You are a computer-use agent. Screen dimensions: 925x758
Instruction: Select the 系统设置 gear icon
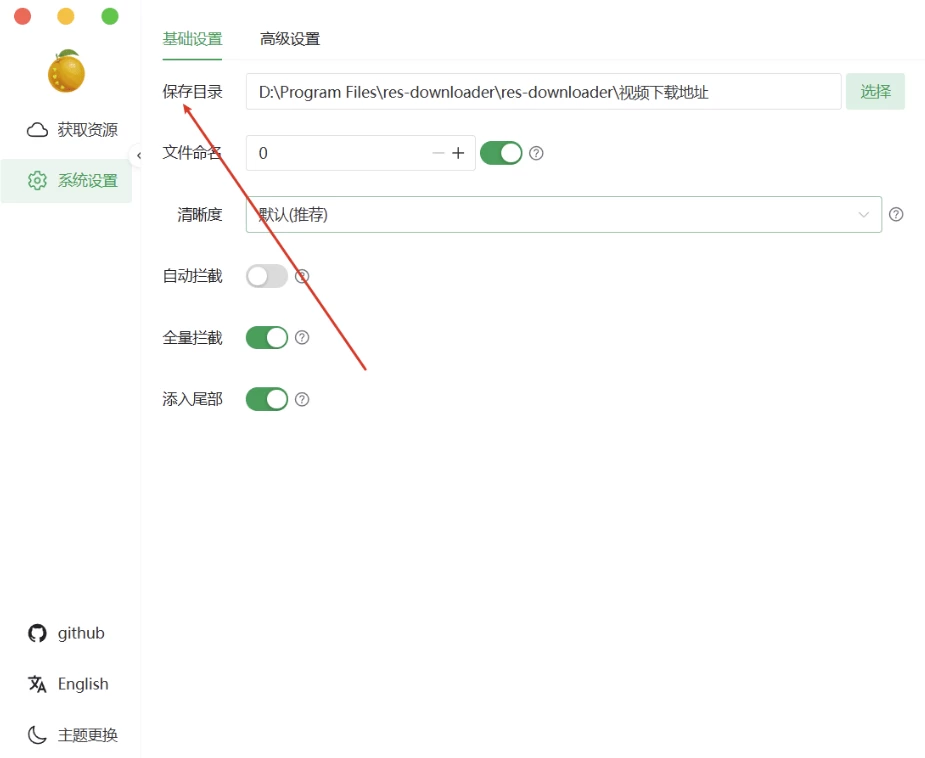[x=36, y=182]
